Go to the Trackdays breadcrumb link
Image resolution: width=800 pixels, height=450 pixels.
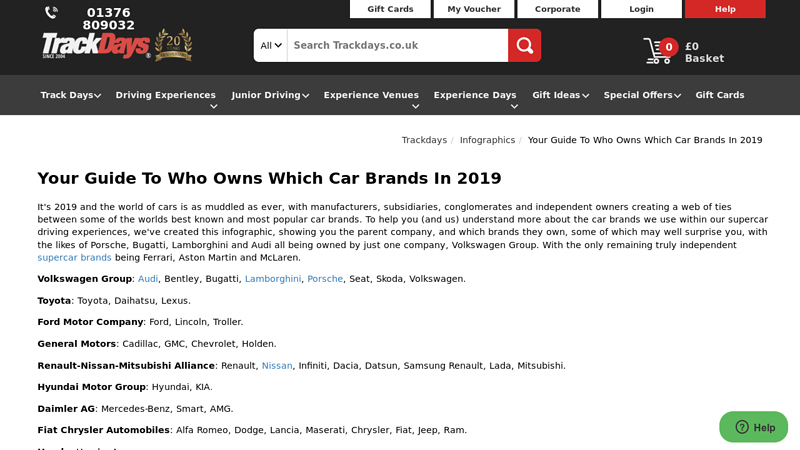pyautogui.click(x=424, y=140)
